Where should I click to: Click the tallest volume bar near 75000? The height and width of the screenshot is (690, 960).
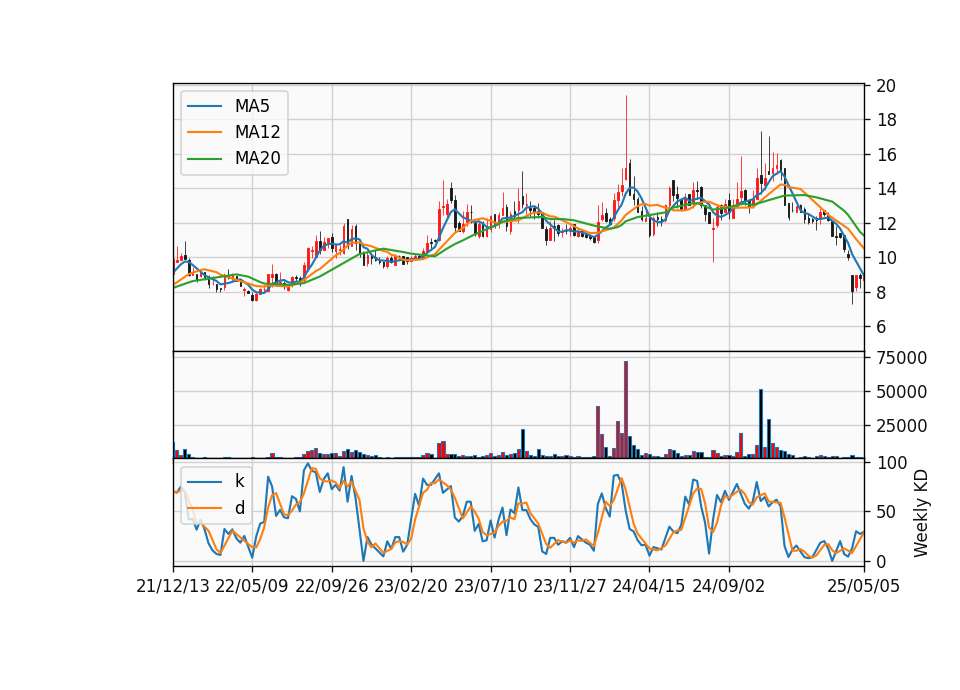626,410
